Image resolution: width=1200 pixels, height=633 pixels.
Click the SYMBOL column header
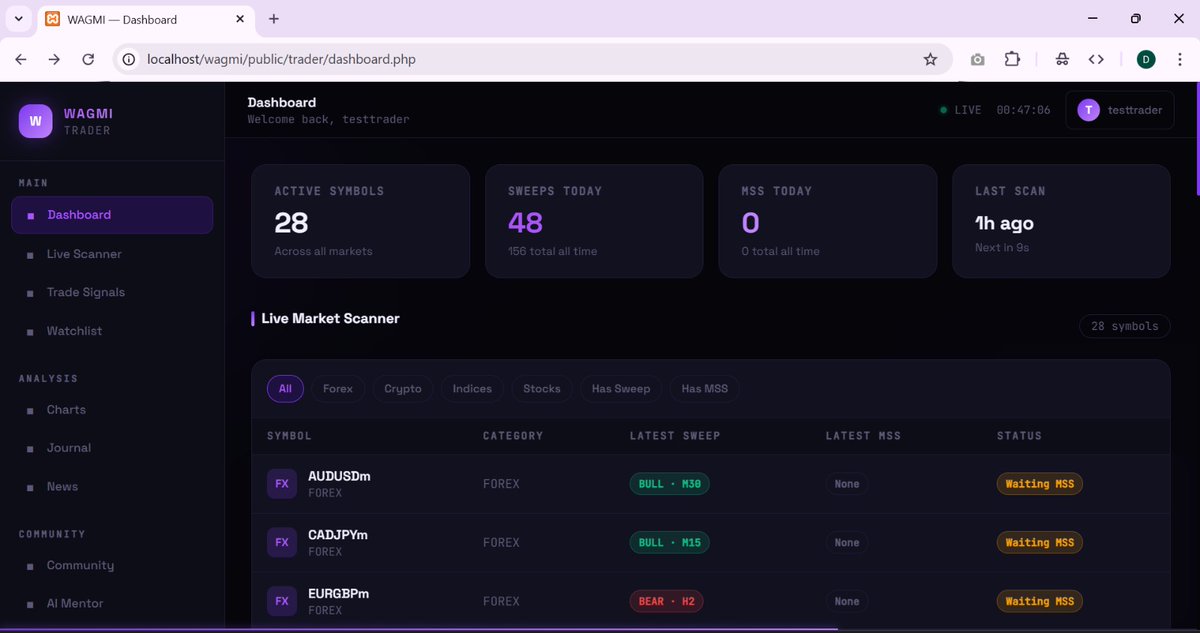point(289,436)
